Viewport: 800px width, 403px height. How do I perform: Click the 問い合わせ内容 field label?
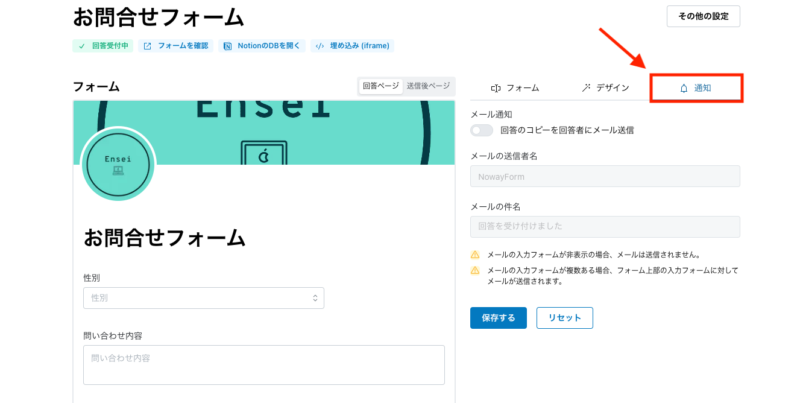[x=113, y=336]
